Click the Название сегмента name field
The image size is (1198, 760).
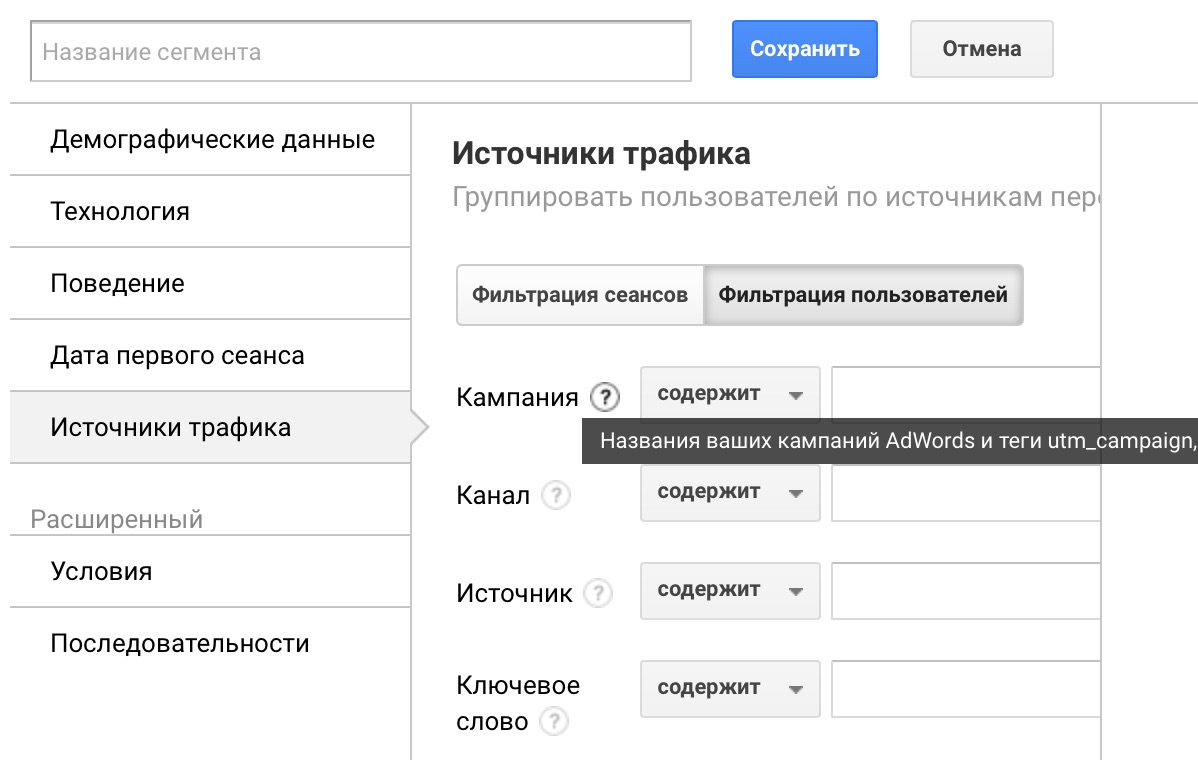click(360, 48)
